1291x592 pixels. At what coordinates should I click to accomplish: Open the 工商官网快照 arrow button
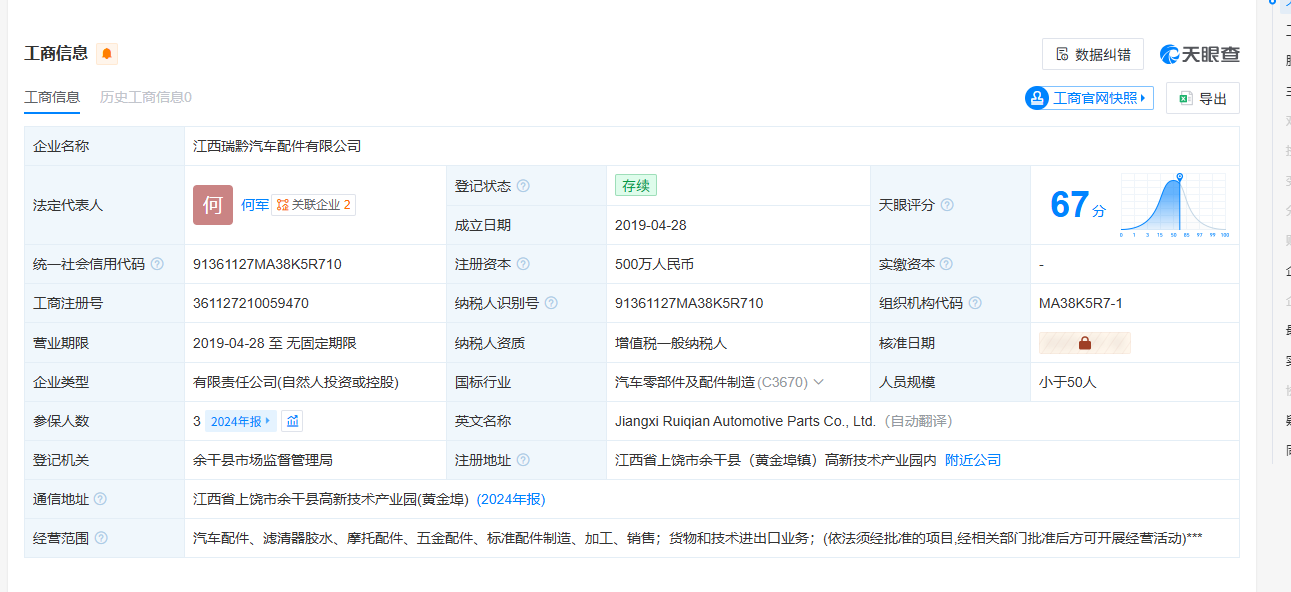(1089, 98)
